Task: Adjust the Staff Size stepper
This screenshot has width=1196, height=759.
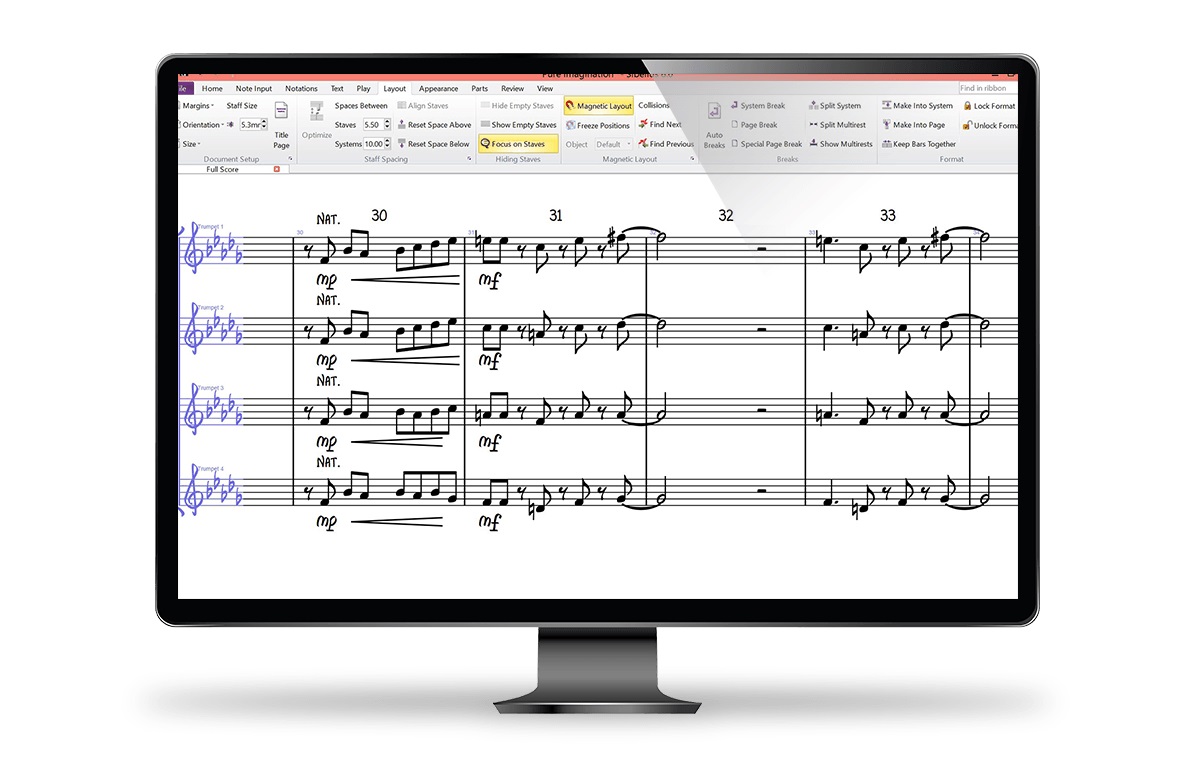Action: (x=264, y=124)
